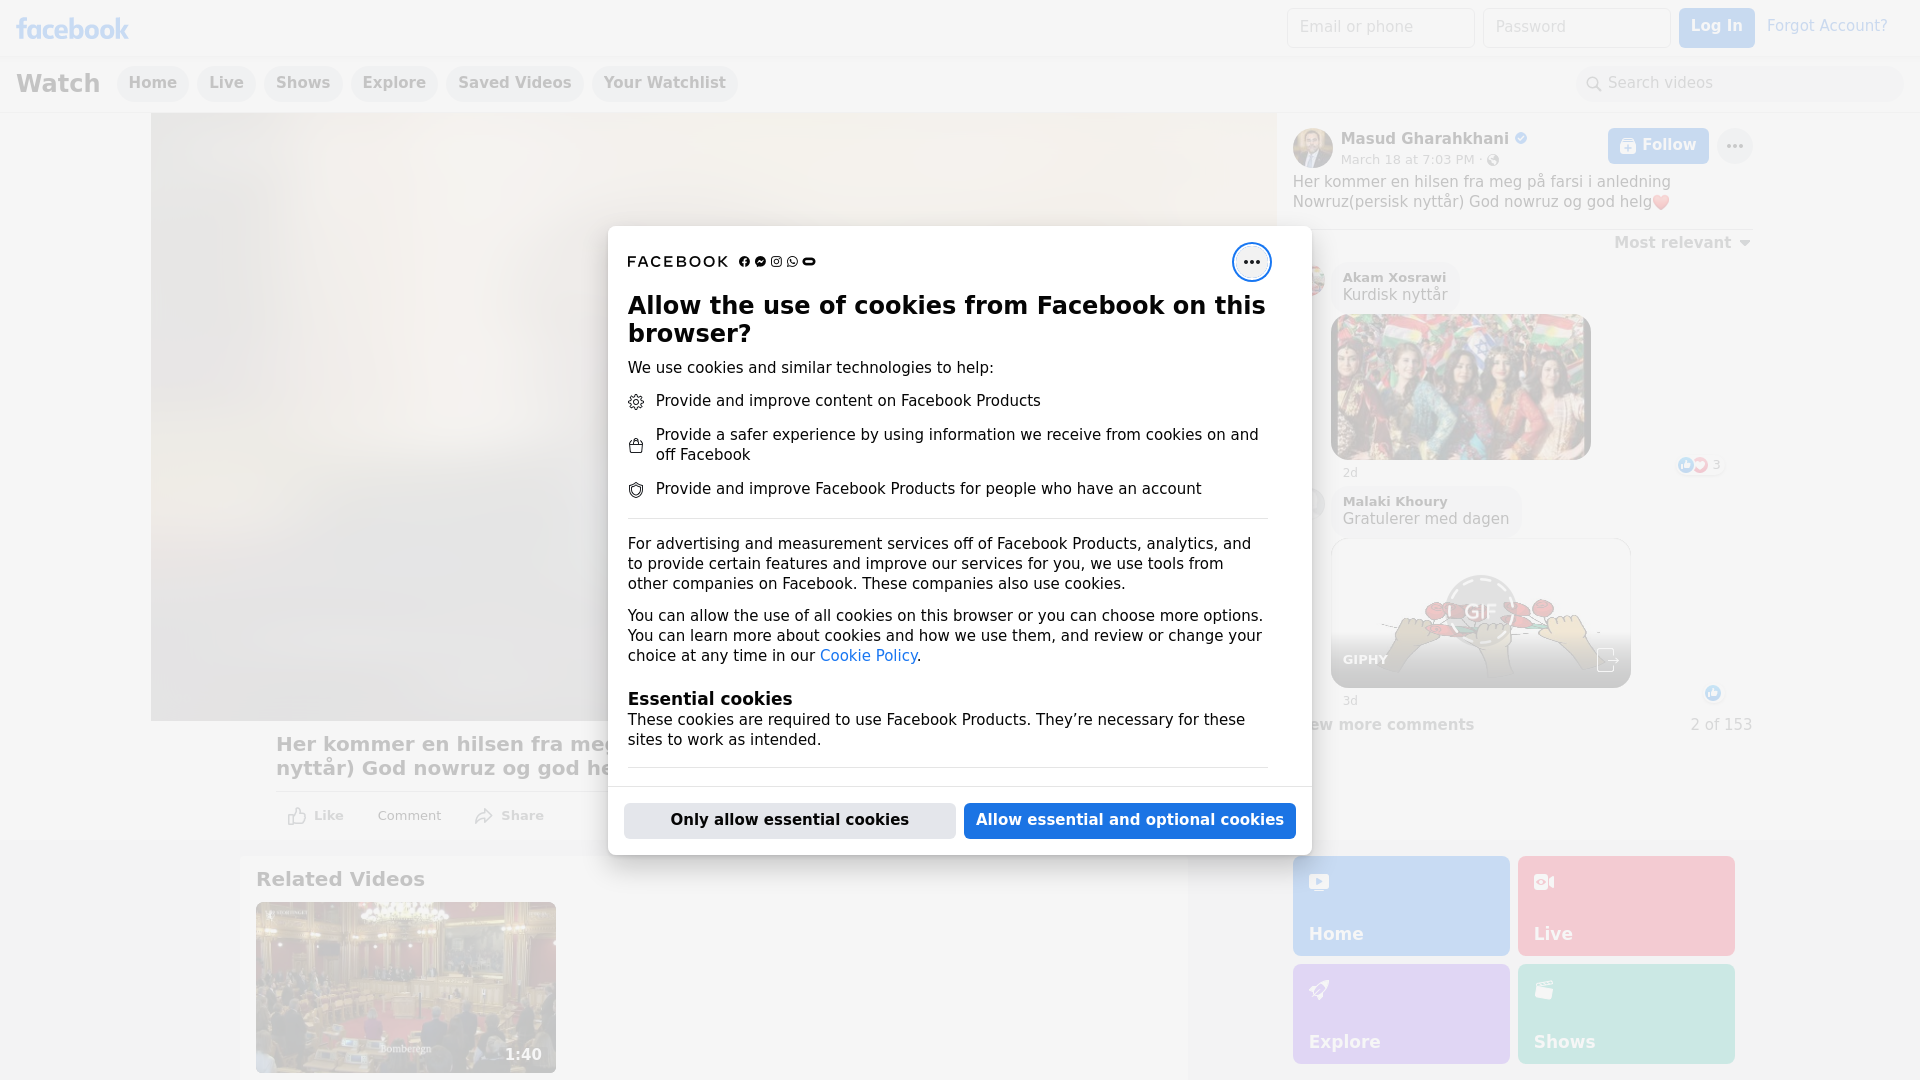Open the Explore tab in Watch

394,84
